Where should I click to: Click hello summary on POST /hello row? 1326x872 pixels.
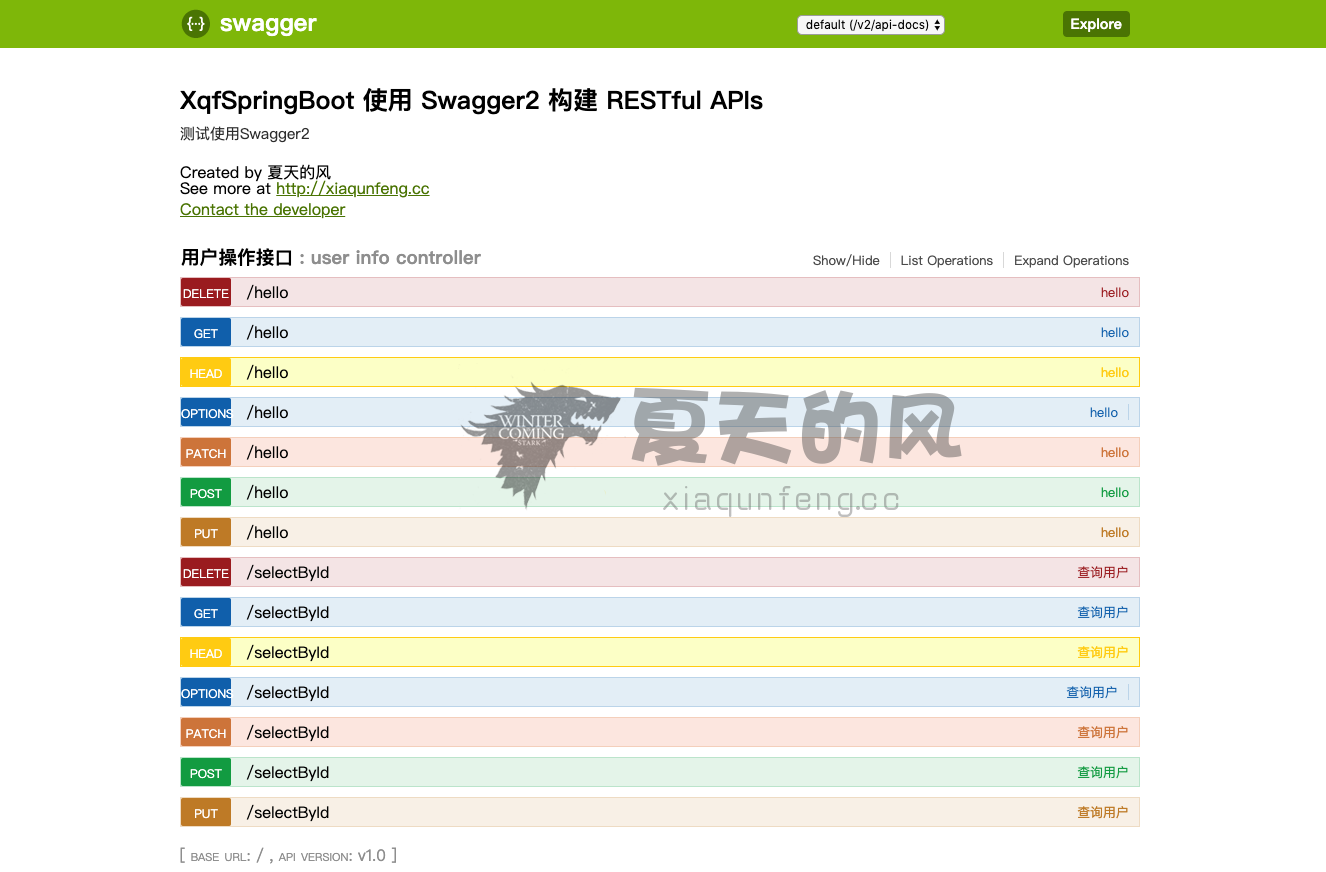(1115, 493)
